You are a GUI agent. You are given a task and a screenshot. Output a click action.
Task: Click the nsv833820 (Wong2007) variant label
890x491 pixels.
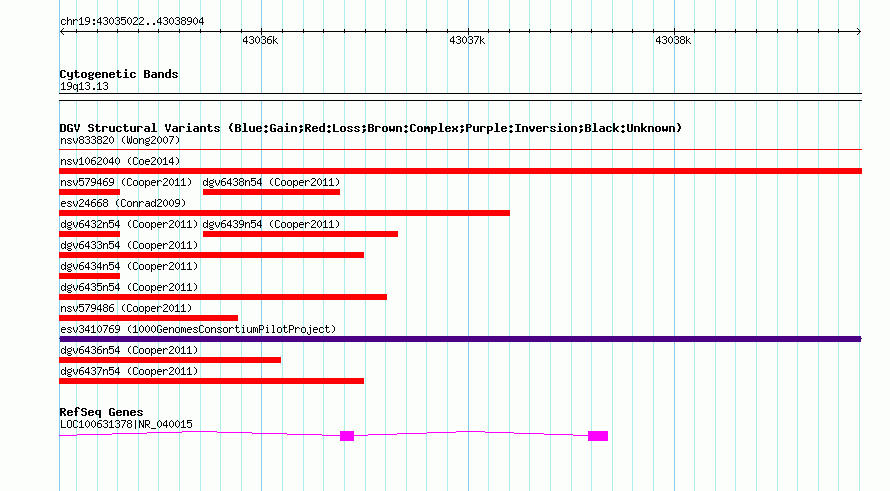coord(120,140)
